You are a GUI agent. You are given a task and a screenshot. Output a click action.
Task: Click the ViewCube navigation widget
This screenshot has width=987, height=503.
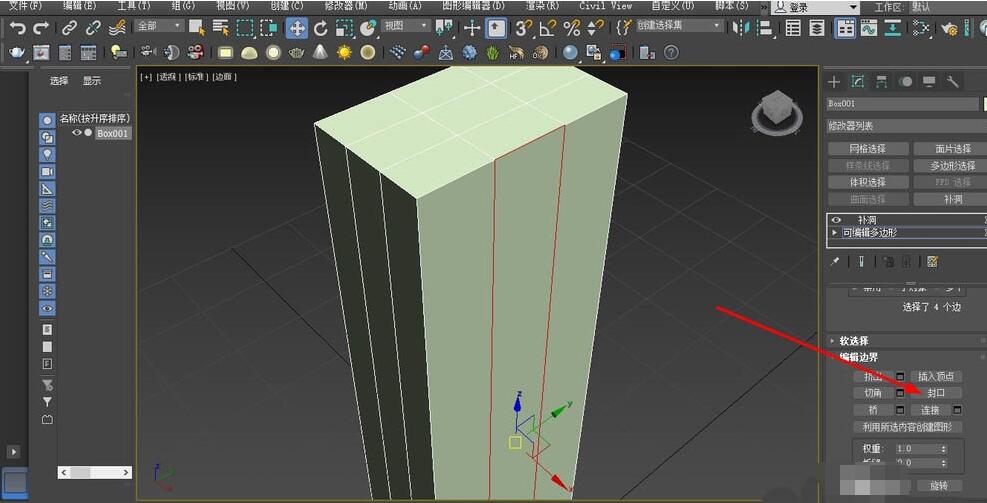(x=776, y=111)
